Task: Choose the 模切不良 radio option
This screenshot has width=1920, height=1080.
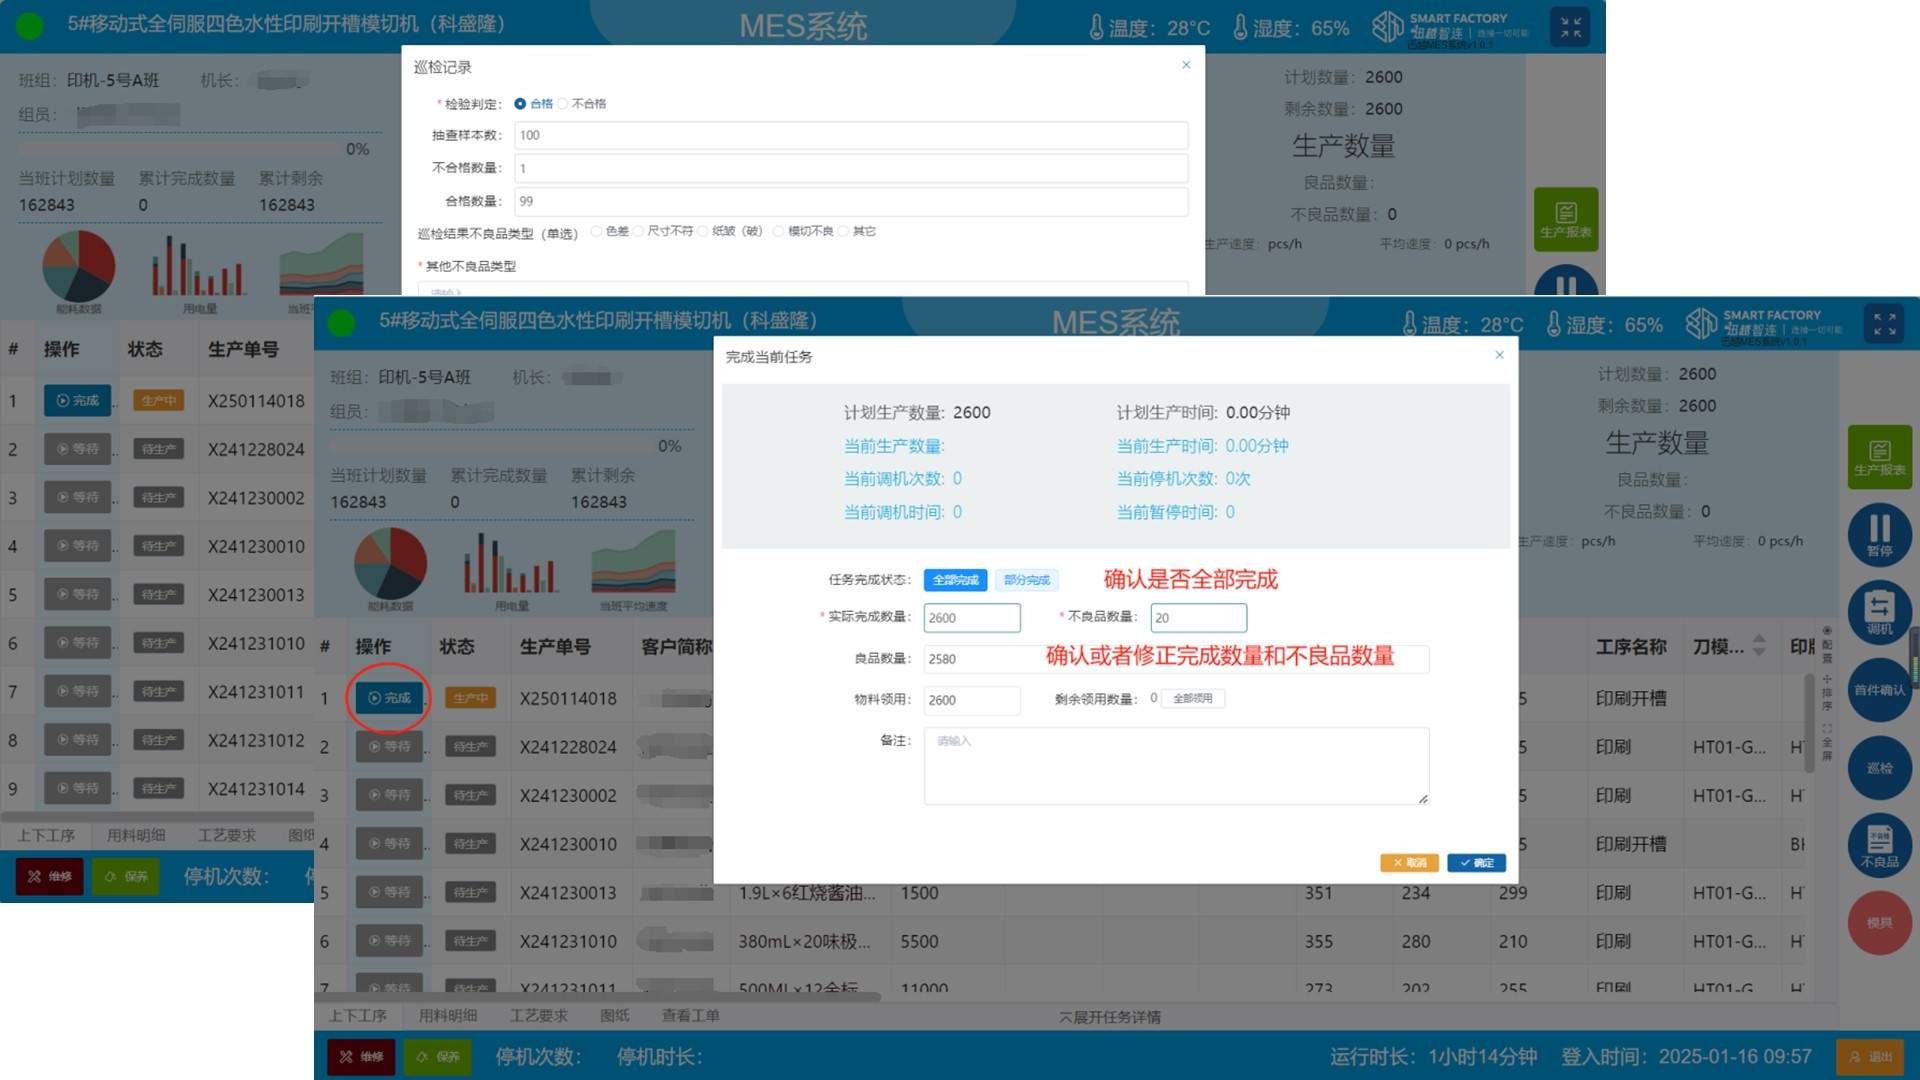Action: pyautogui.click(x=778, y=231)
